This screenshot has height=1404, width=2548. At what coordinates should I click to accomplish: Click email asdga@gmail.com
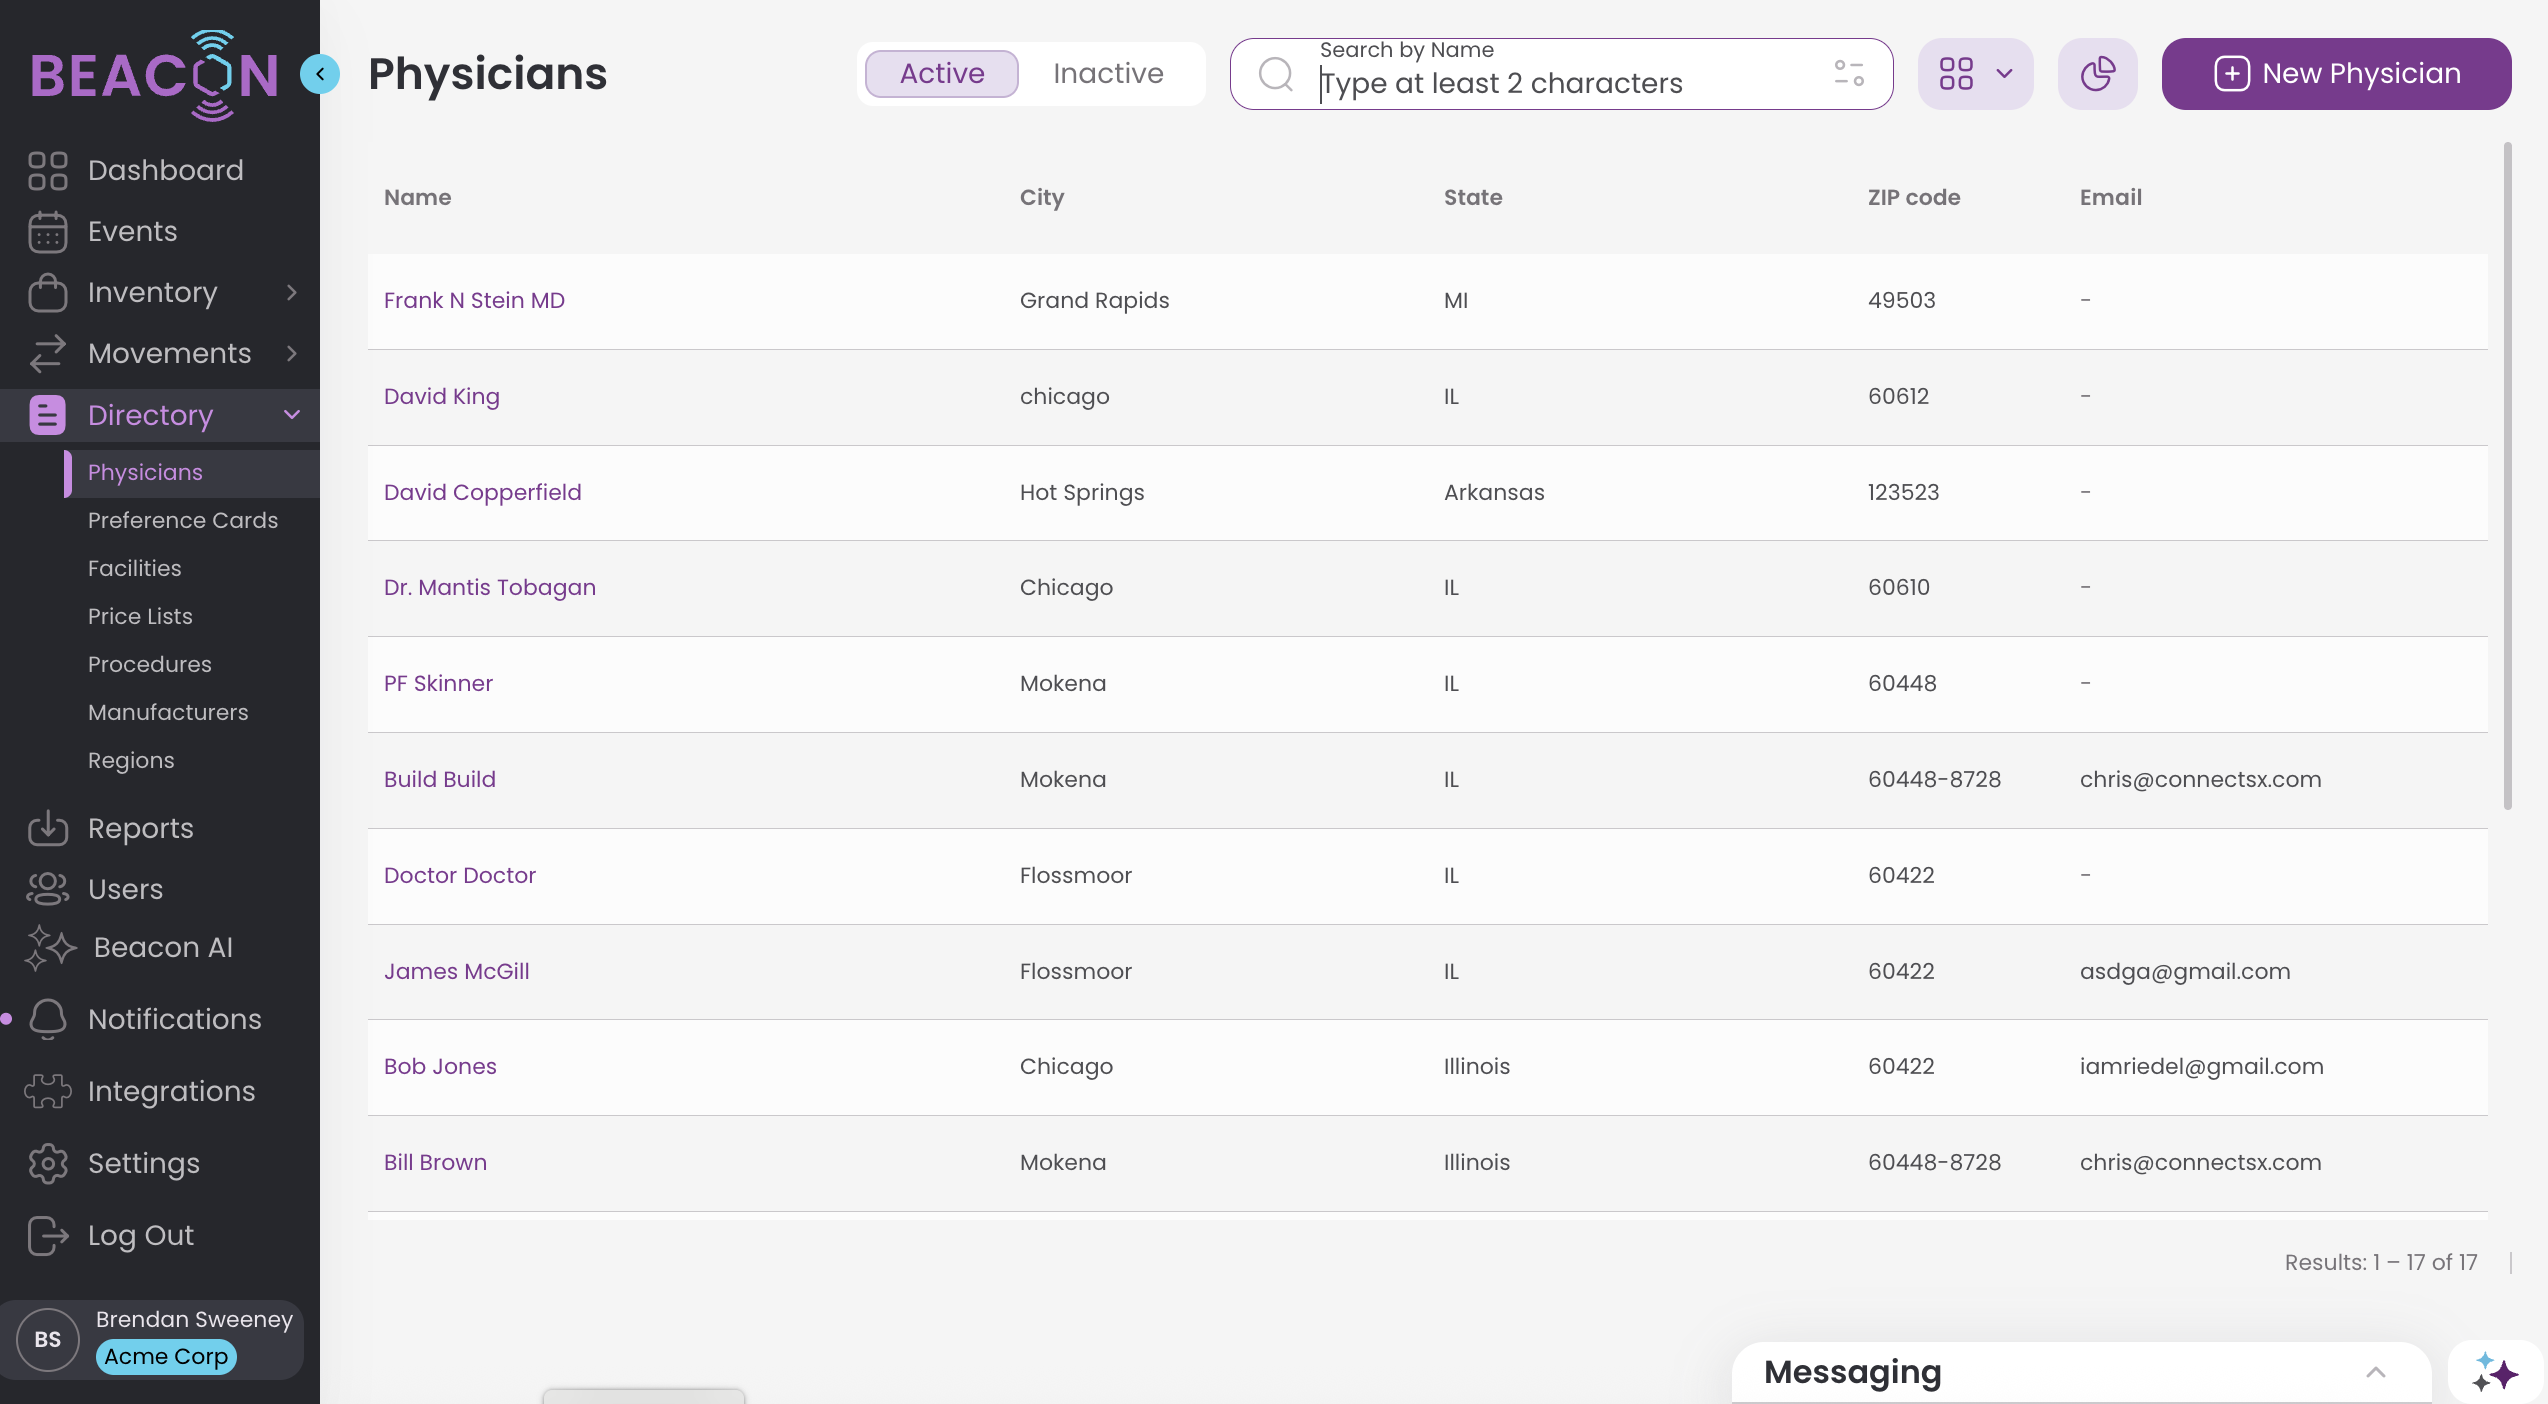point(2185,972)
